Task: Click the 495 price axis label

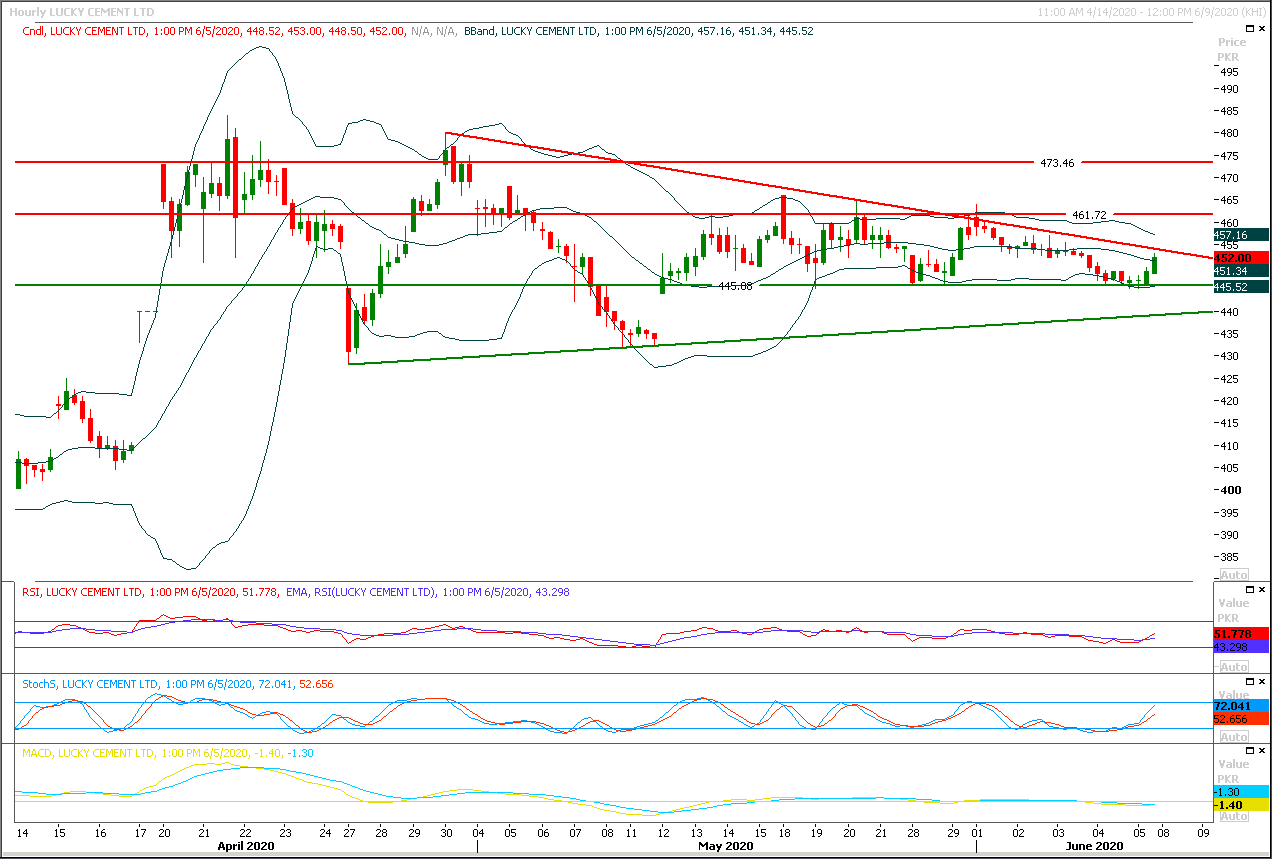Action: coord(1229,72)
